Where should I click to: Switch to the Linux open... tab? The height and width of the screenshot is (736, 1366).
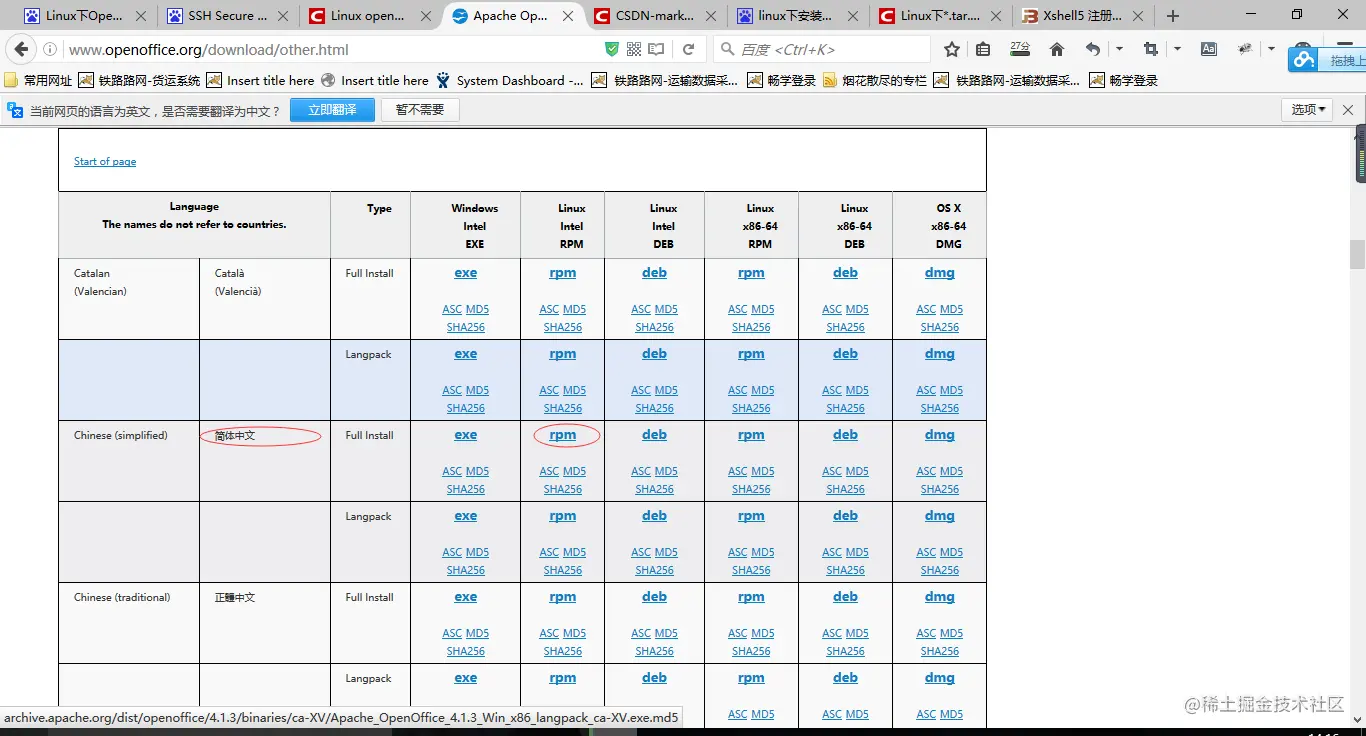coord(368,16)
